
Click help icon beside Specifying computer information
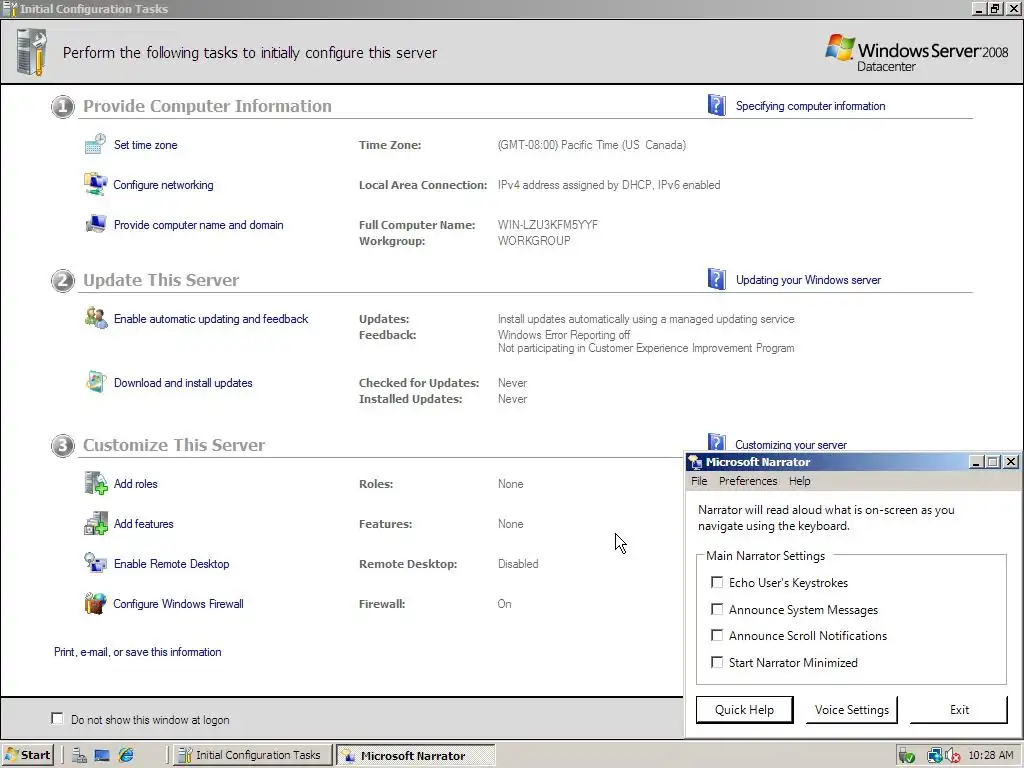point(716,105)
